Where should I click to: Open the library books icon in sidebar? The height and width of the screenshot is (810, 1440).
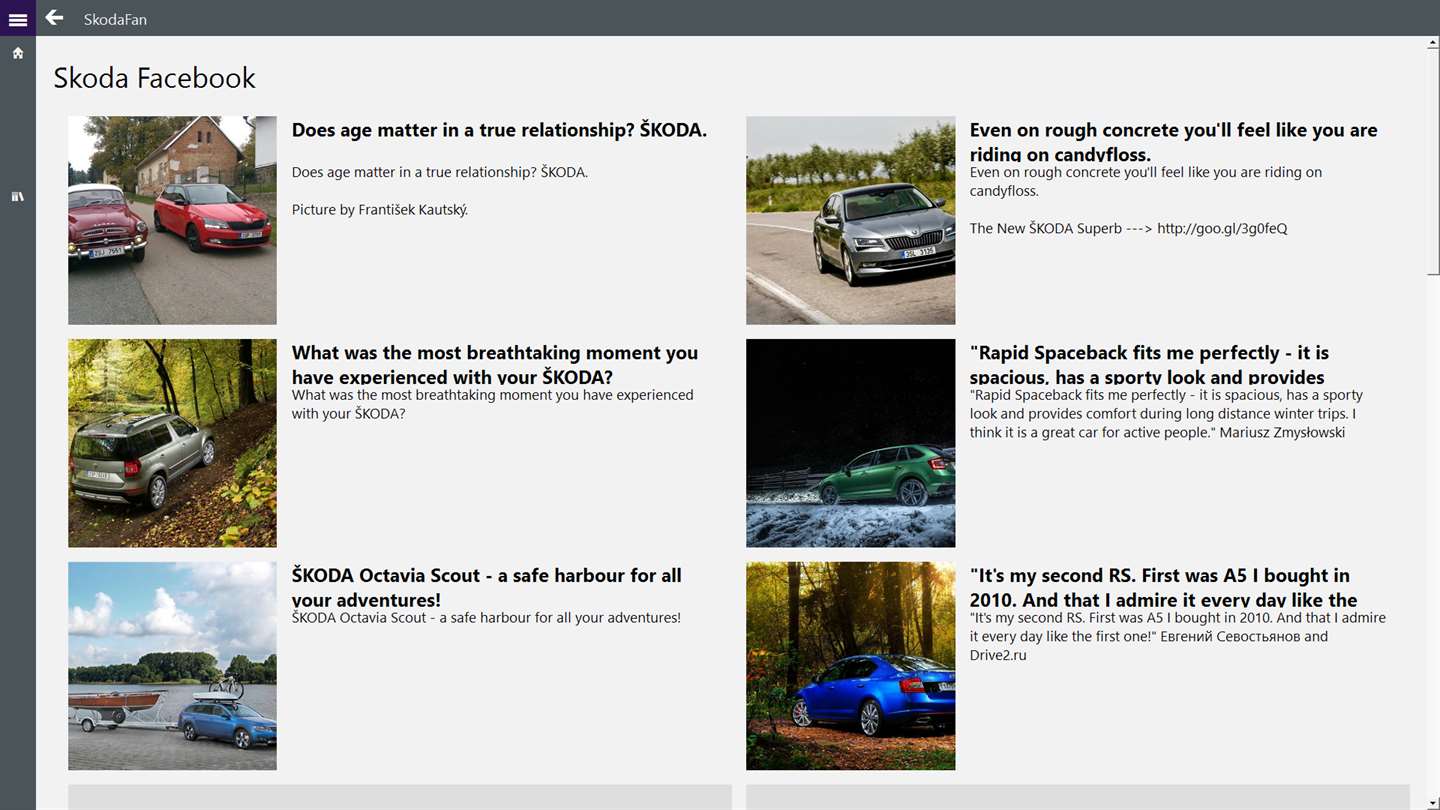click(x=18, y=197)
